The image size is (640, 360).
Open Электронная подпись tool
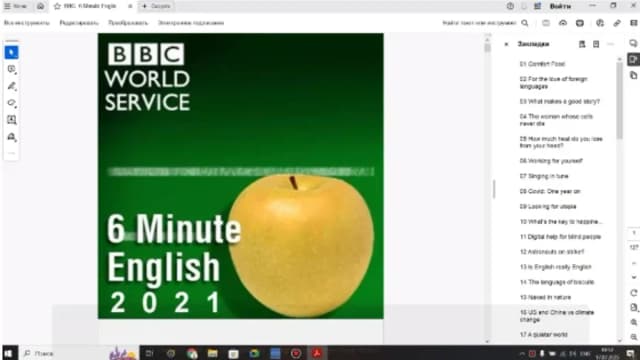[191, 23]
